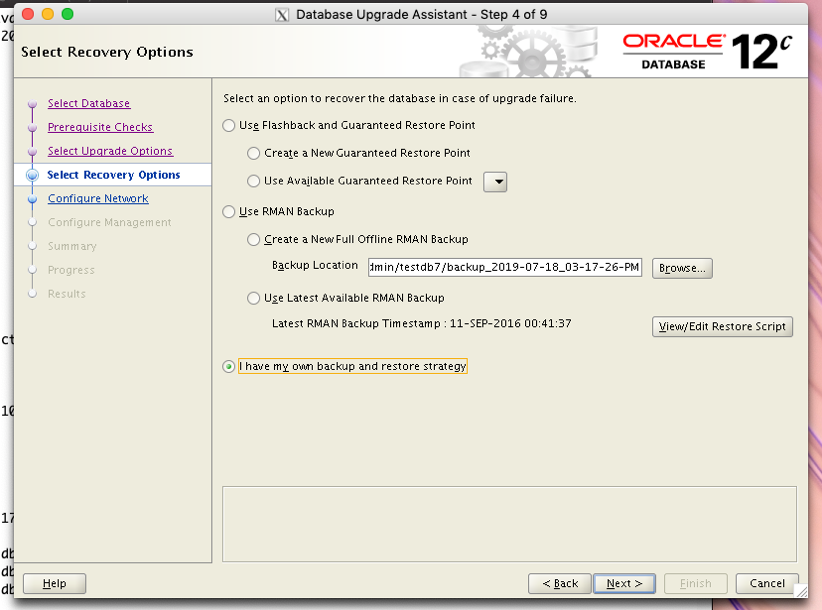Click the window resize grip corner
The height and width of the screenshot is (610, 822).
click(801, 591)
